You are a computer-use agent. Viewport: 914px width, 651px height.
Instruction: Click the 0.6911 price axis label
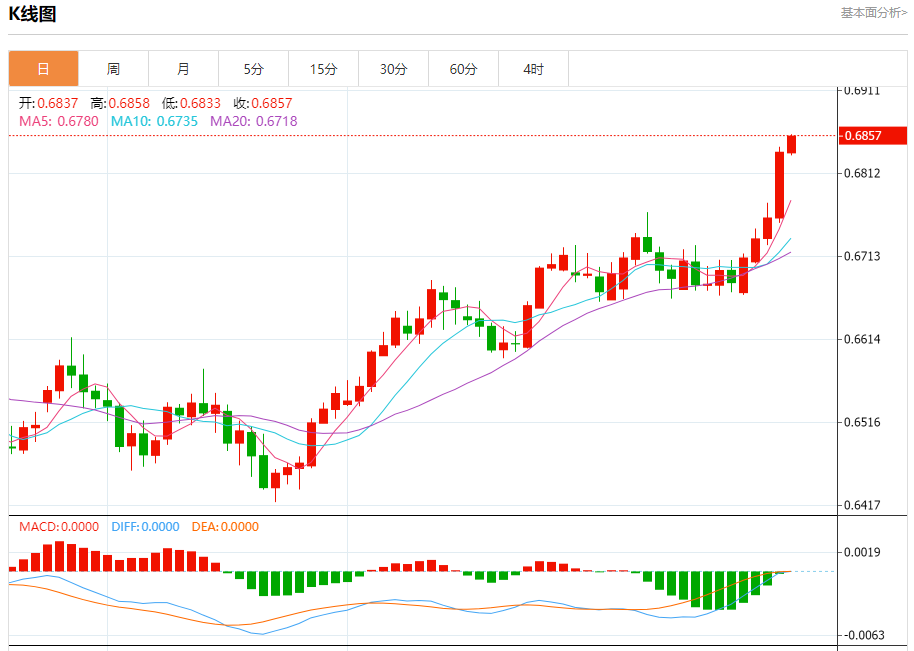861,90
